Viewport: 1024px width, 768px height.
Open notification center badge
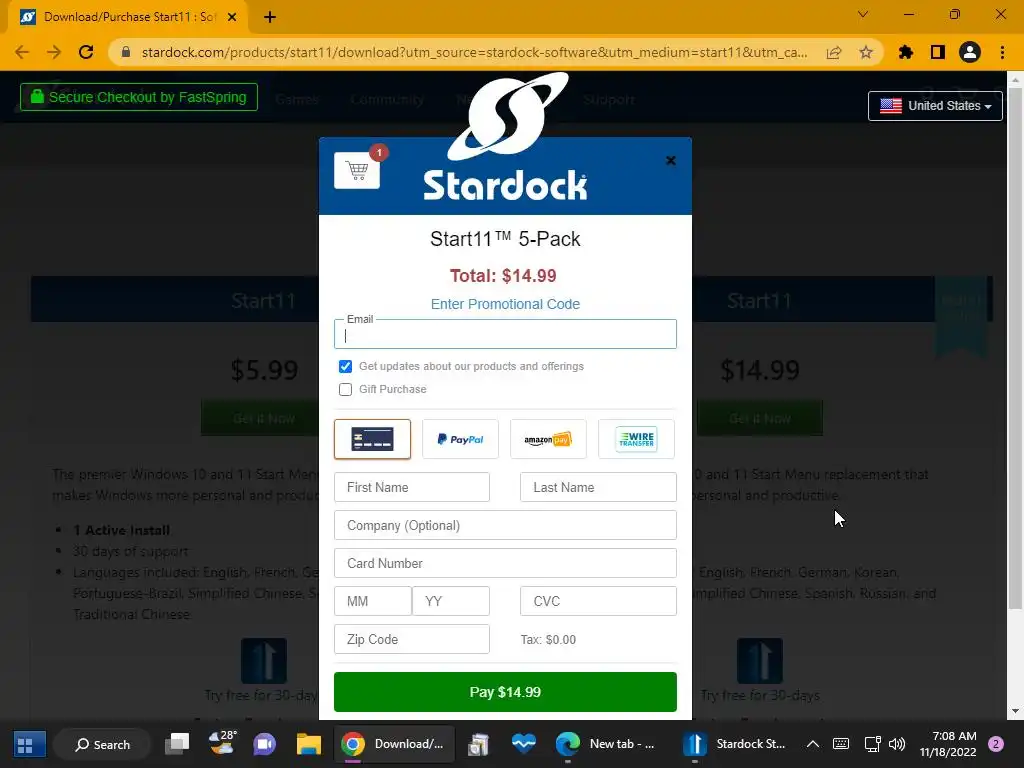[x=996, y=744]
